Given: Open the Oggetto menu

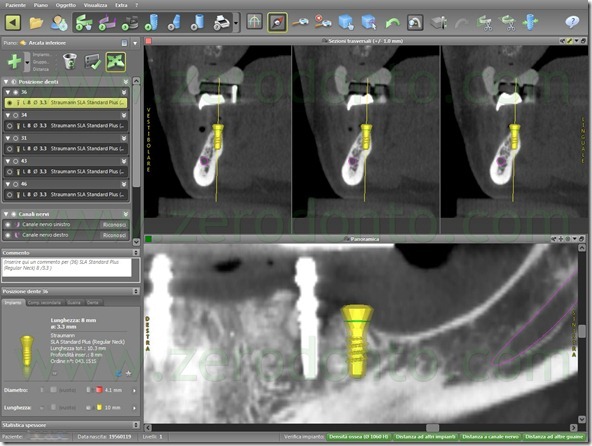Looking at the screenshot, I should (66, 5).
